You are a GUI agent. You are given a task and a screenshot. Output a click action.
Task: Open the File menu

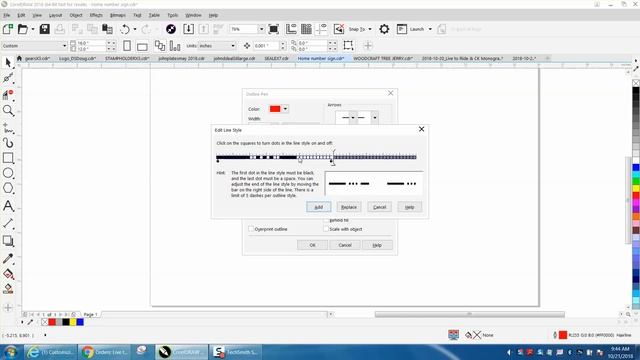[7, 15]
